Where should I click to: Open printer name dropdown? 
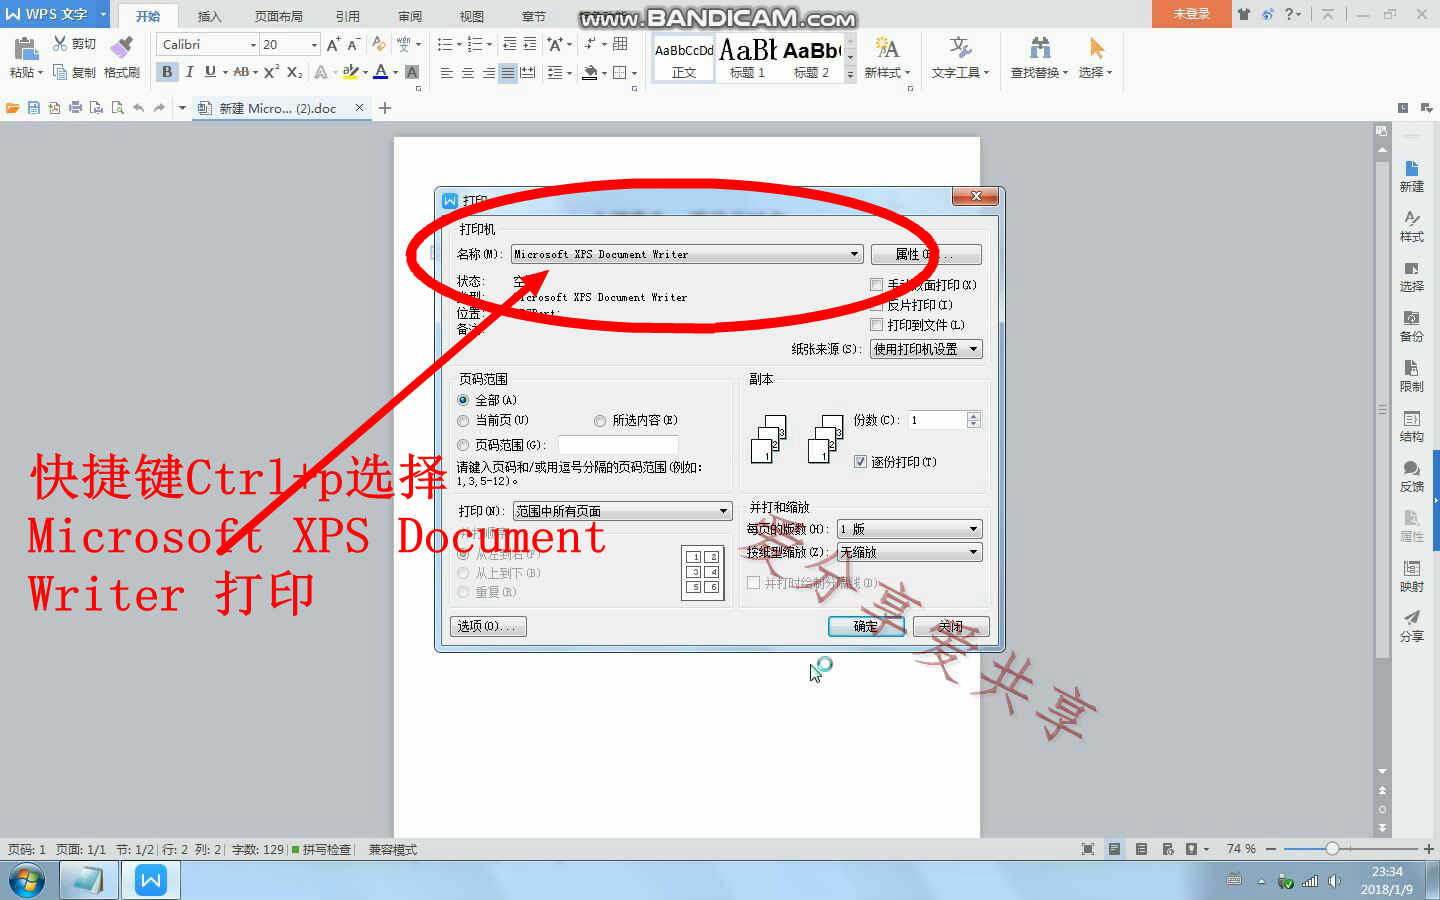click(x=686, y=254)
